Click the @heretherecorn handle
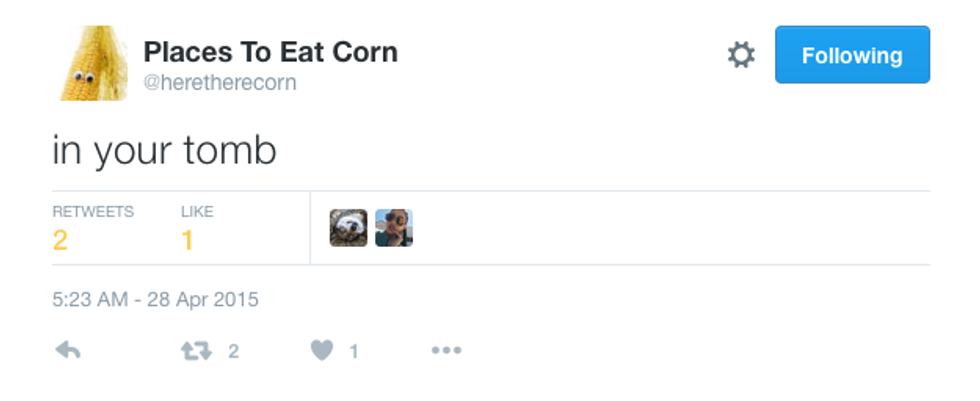 point(220,83)
